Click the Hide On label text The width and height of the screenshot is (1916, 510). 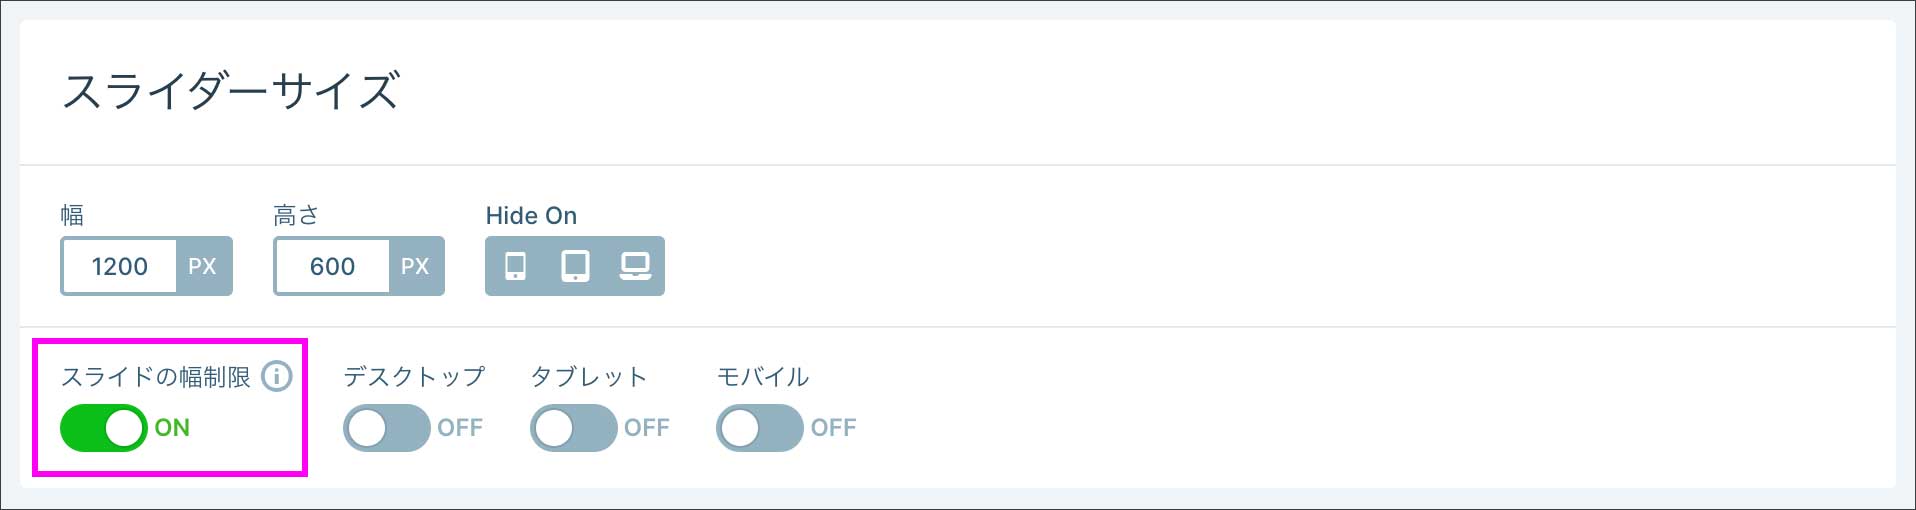[x=531, y=215]
